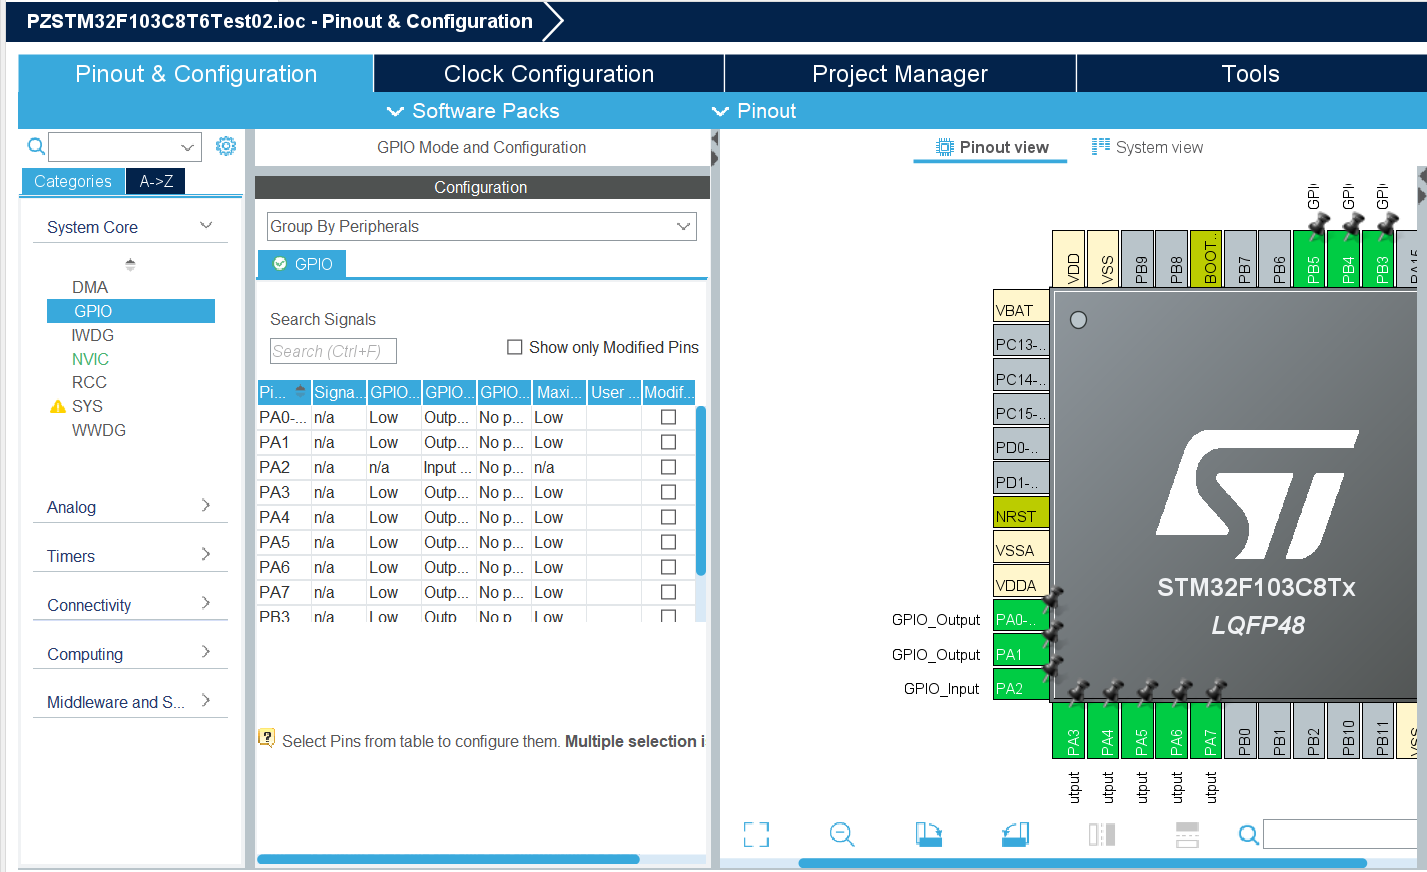
Task: Select pin PB4 on the chip
Action: click(x=1344, y=258)
